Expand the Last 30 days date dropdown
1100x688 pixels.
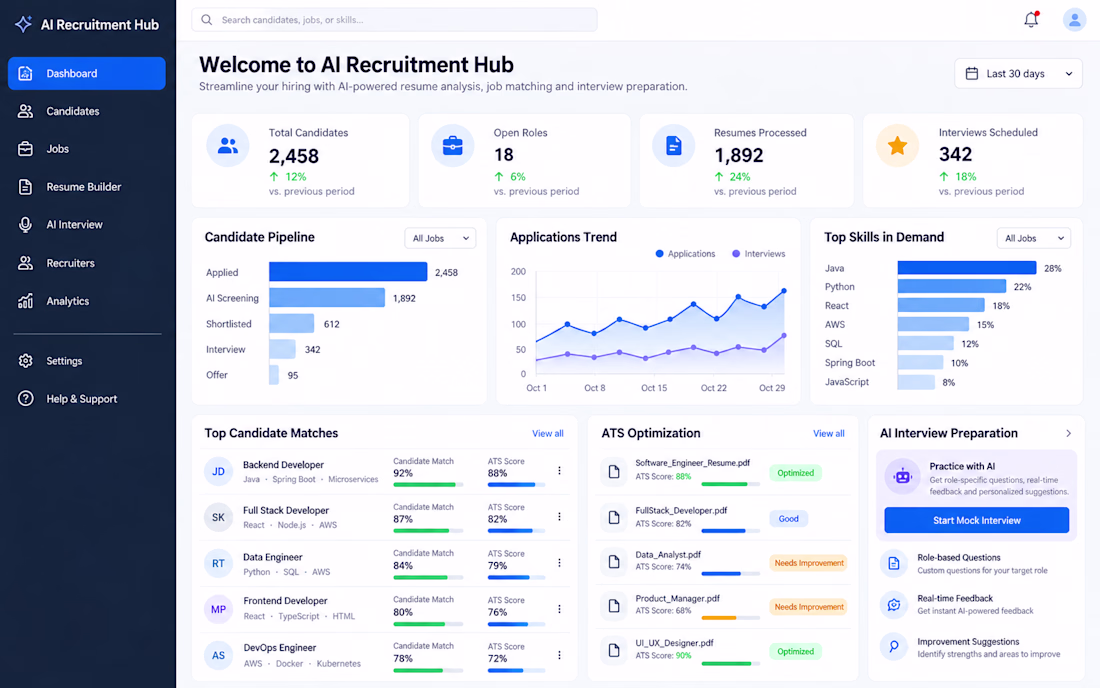[1019, 74]
